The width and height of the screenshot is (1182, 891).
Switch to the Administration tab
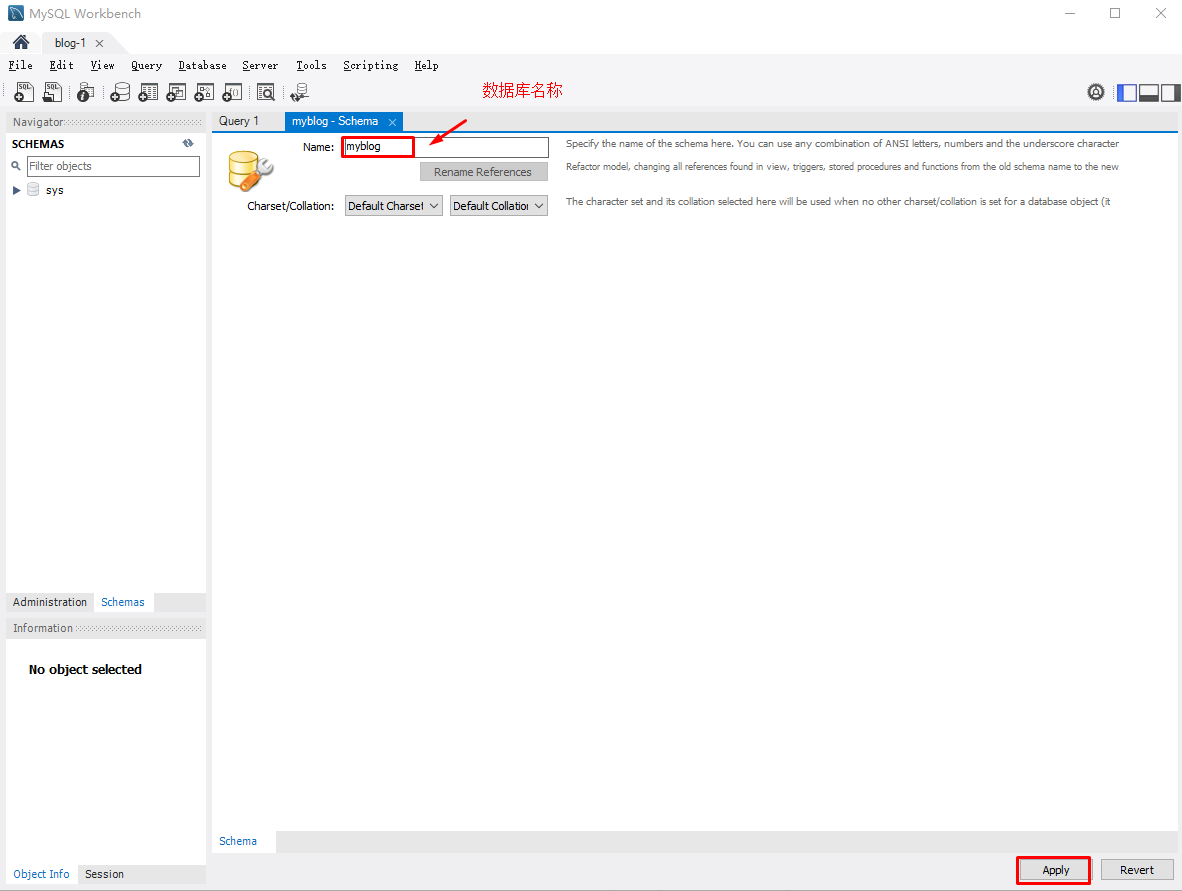click(x=50, y=602)
